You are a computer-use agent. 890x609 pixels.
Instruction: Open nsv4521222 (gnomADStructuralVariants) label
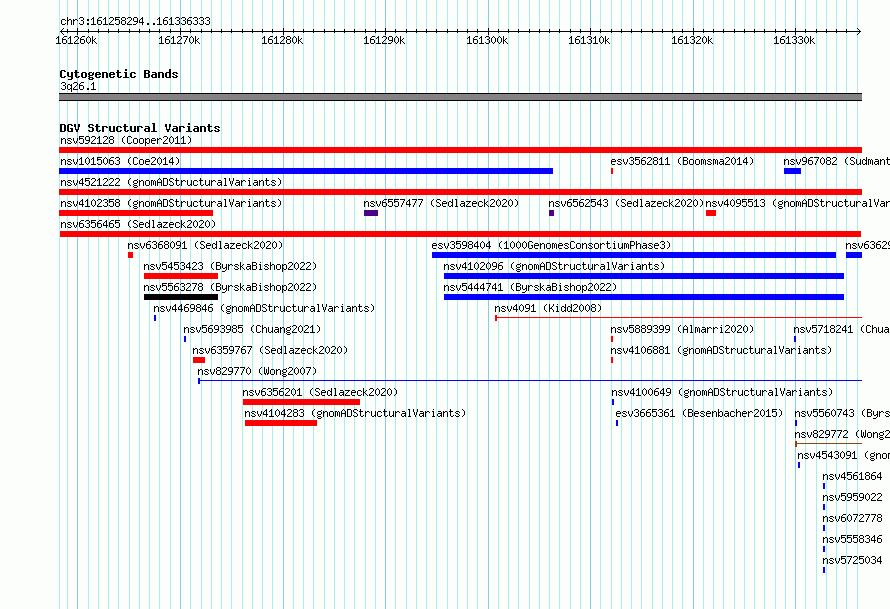pos(171,182)
